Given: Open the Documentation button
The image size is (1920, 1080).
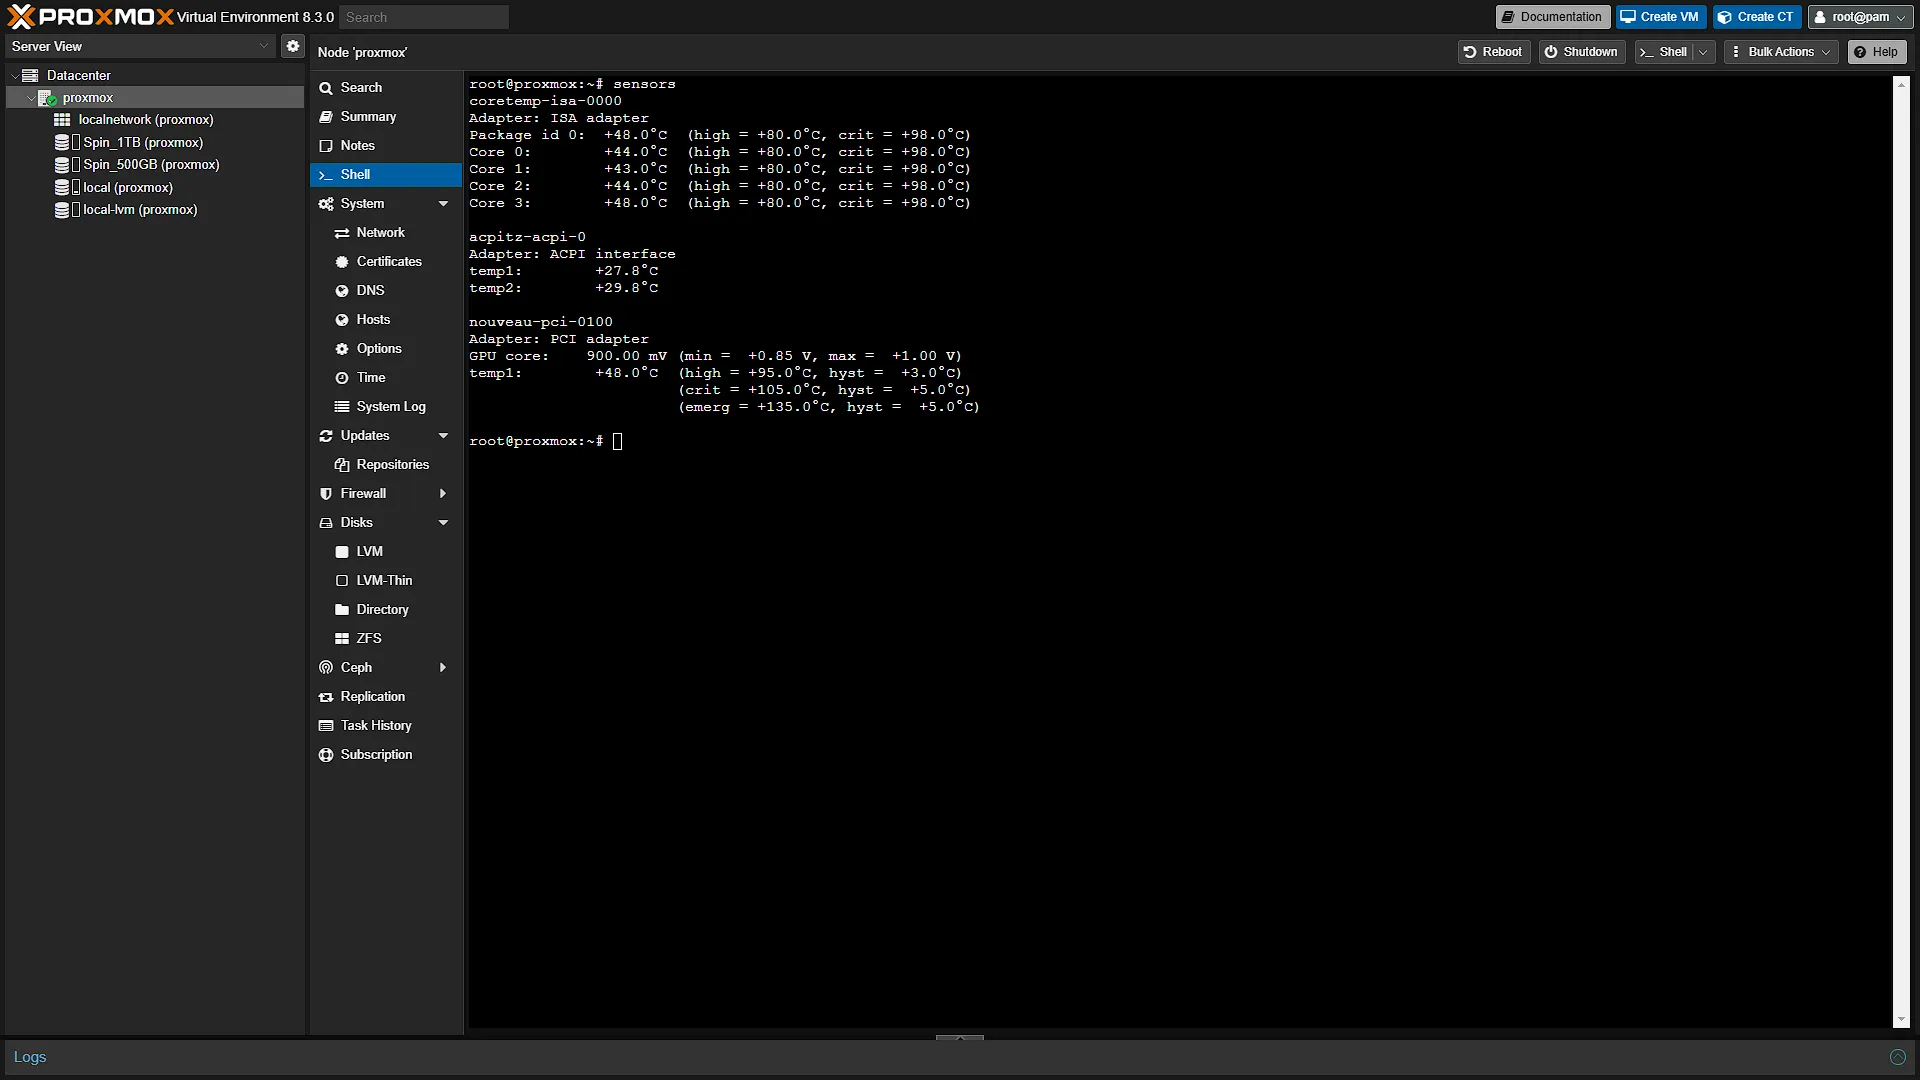Looking at the screenshot, I should [1552, 17].
